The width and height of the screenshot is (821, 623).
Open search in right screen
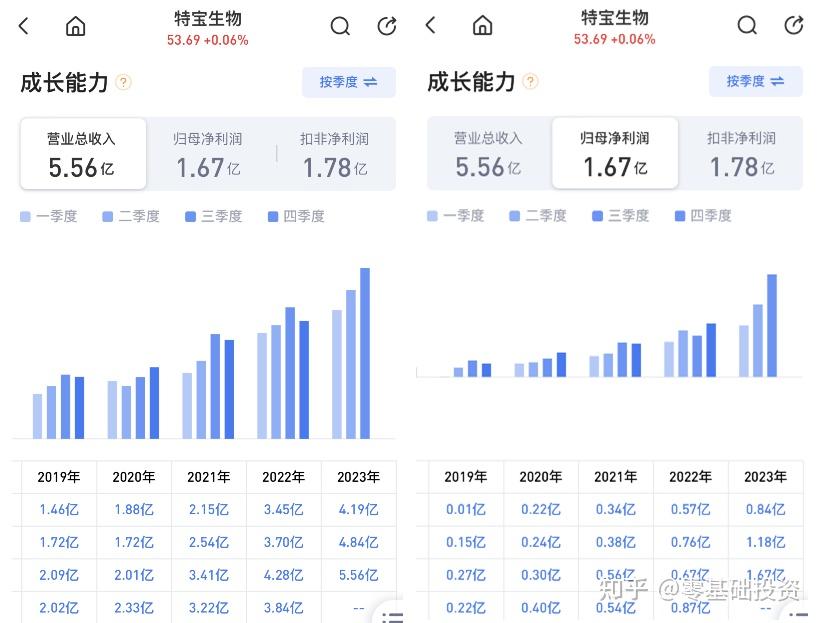pos(747,25)
